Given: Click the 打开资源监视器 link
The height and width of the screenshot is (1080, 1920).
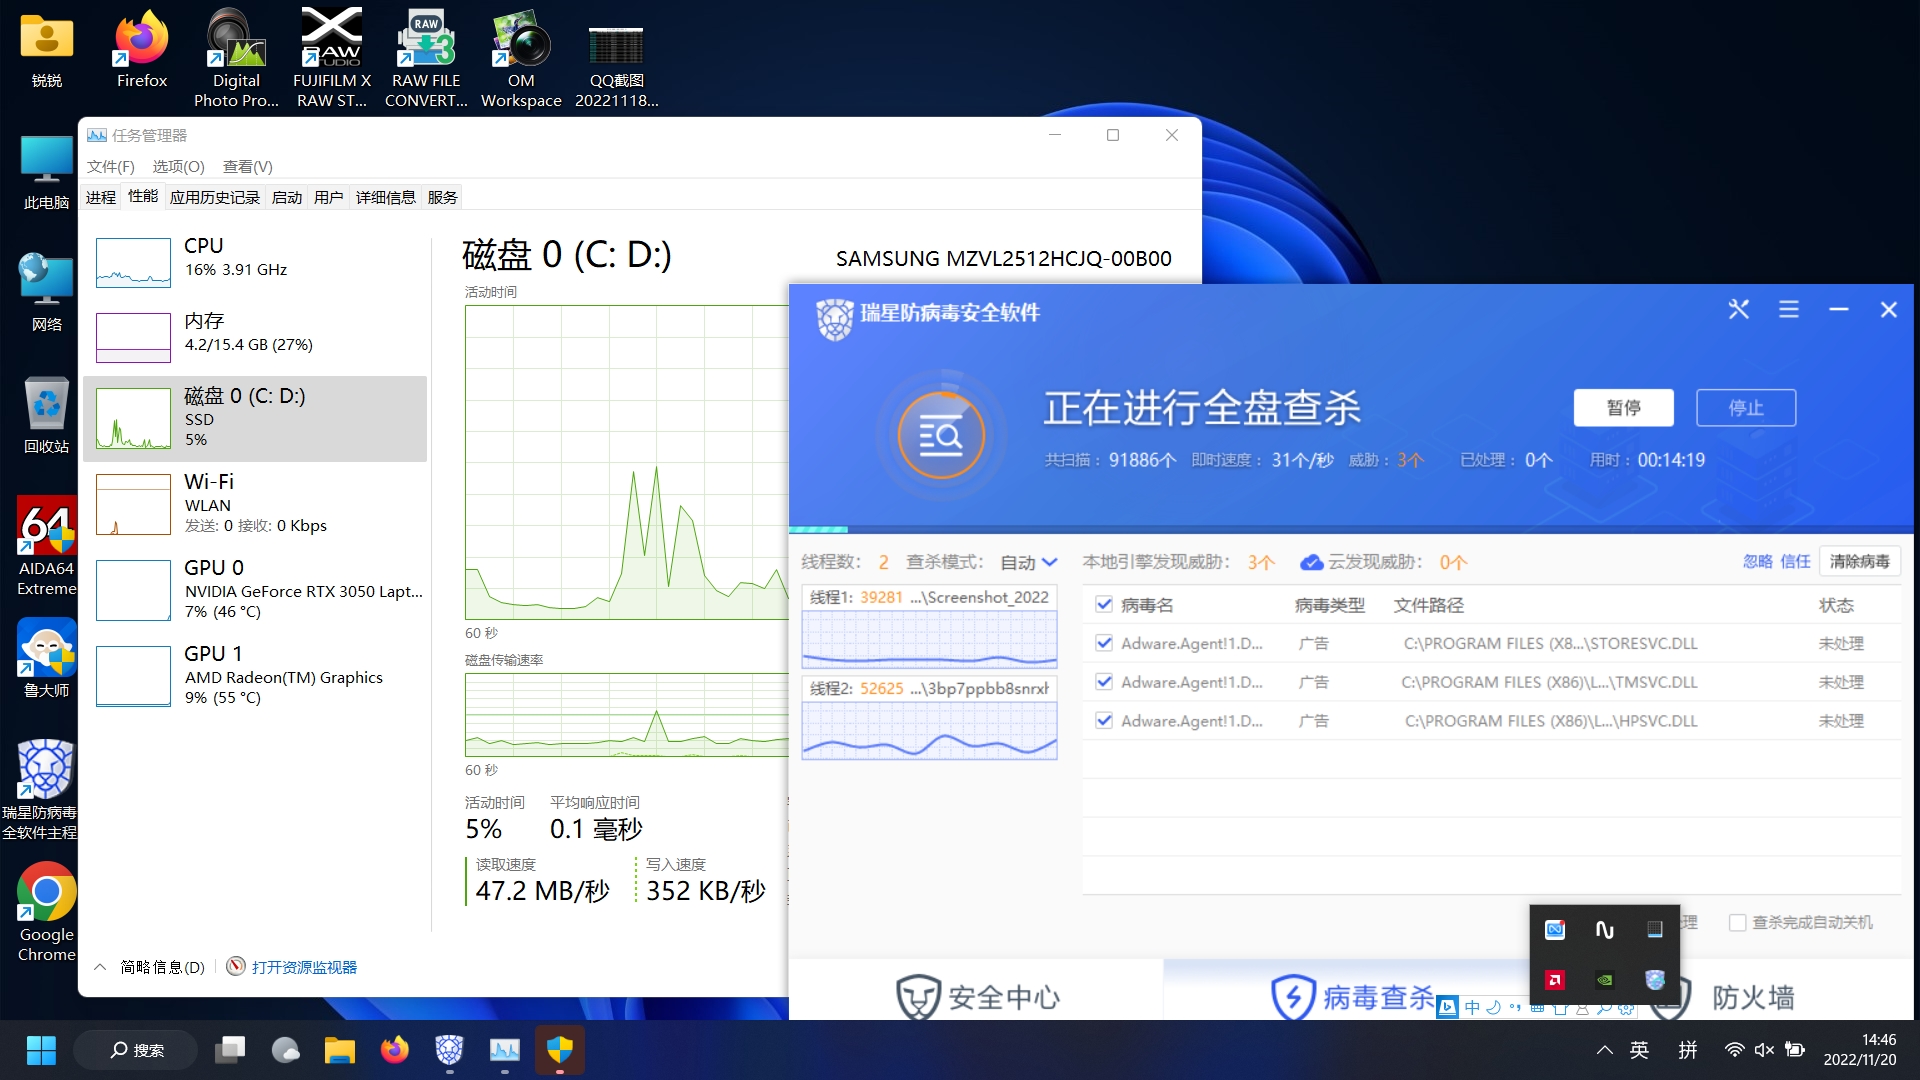Looking at the screenshot, I should tap(303, 967).
